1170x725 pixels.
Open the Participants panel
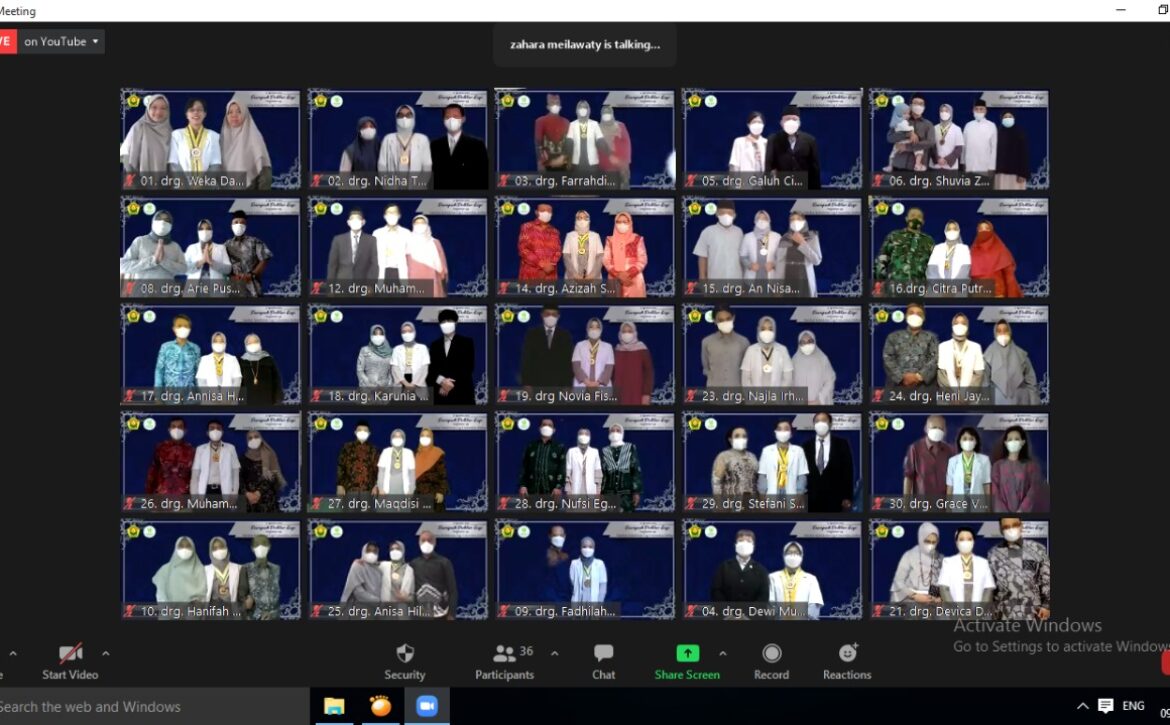504,662
